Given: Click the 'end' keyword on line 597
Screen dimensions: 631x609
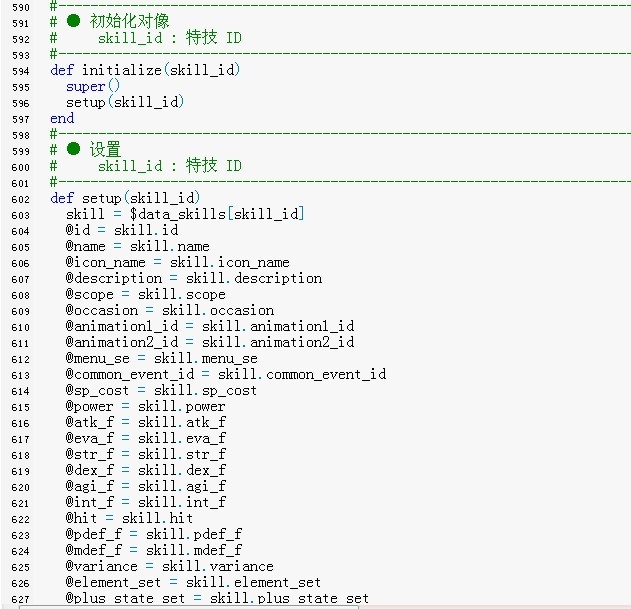Looking at the screenshot, I should click(x=62, y=118).
